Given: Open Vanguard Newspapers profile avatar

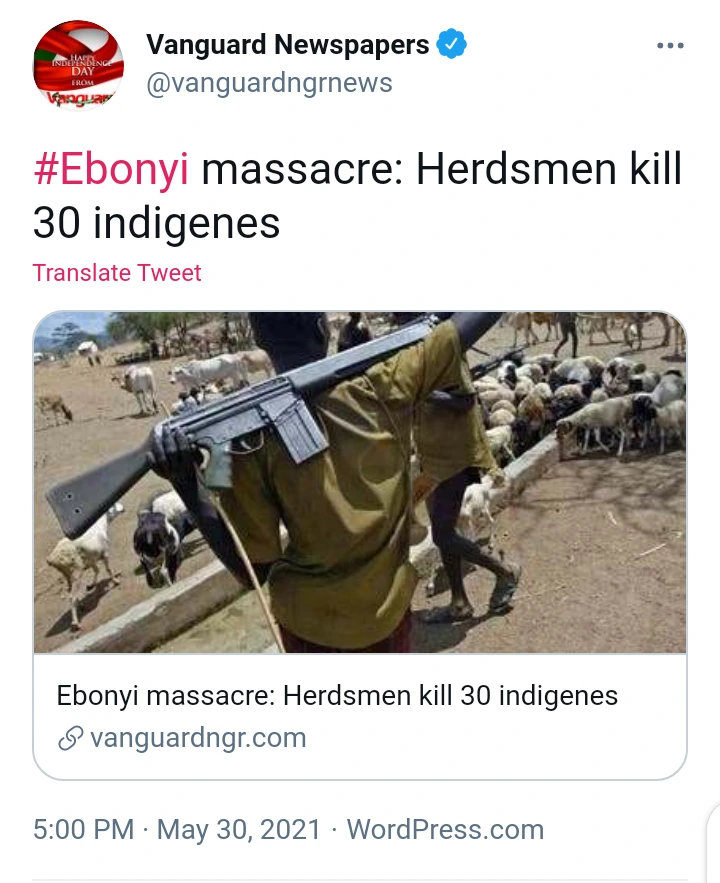Looking at the screenshot, I should [78, 64].
